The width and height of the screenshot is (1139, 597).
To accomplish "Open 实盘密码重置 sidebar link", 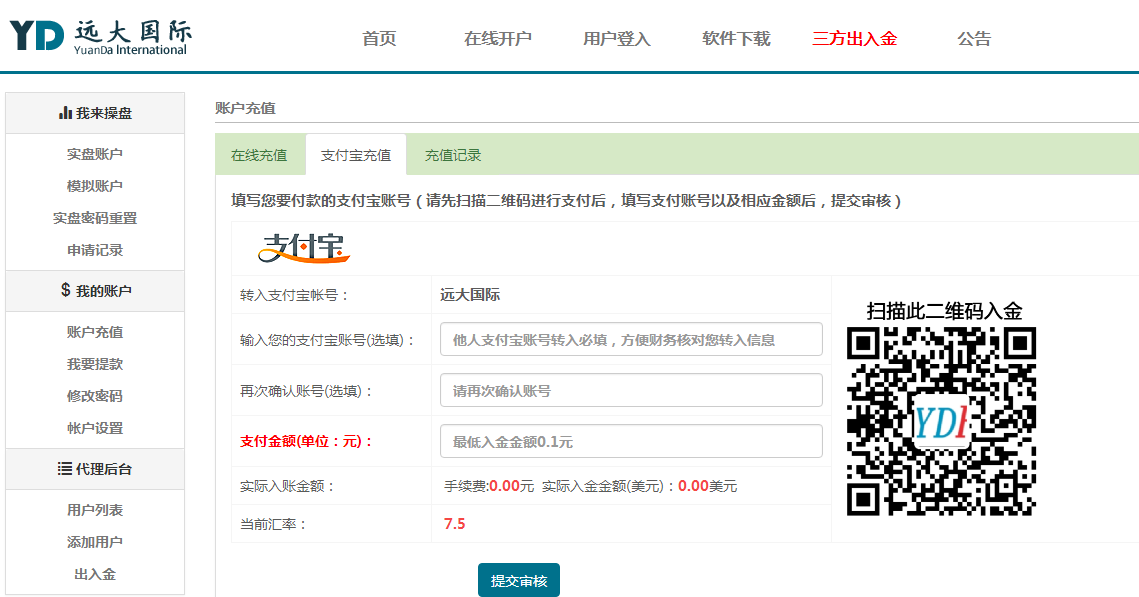I will point(94,218).
